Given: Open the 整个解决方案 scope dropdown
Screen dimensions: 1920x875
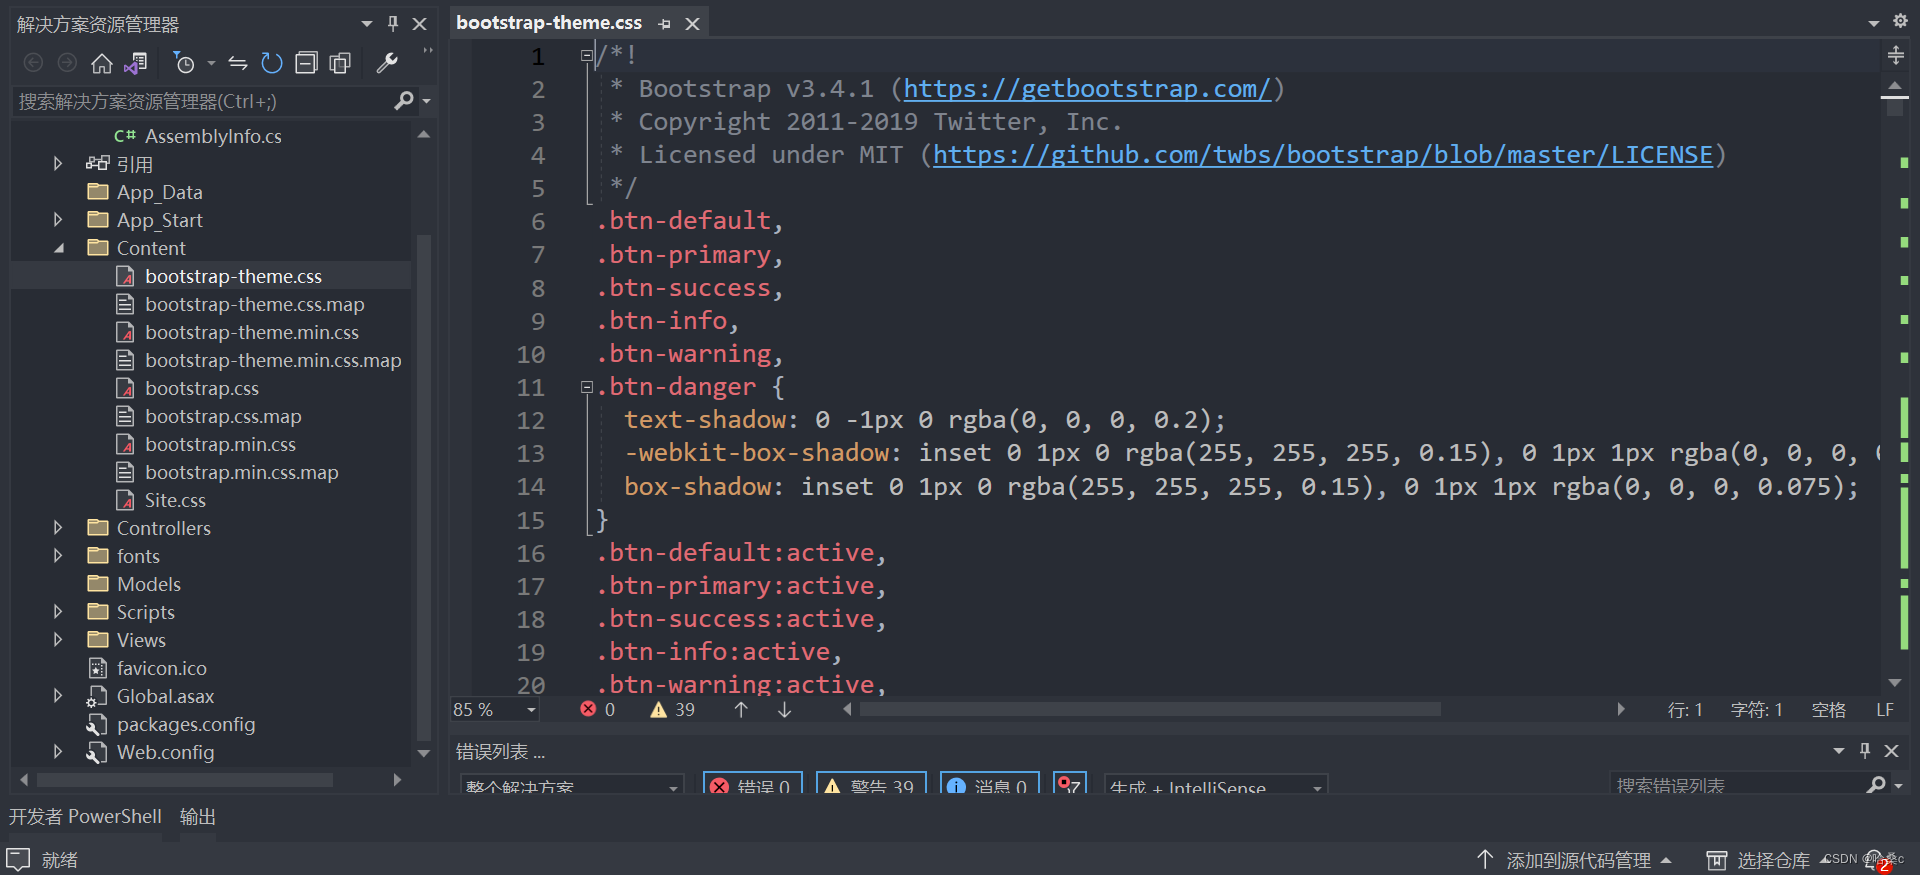Looking at the screenshot, I should [x=572, y=786].
